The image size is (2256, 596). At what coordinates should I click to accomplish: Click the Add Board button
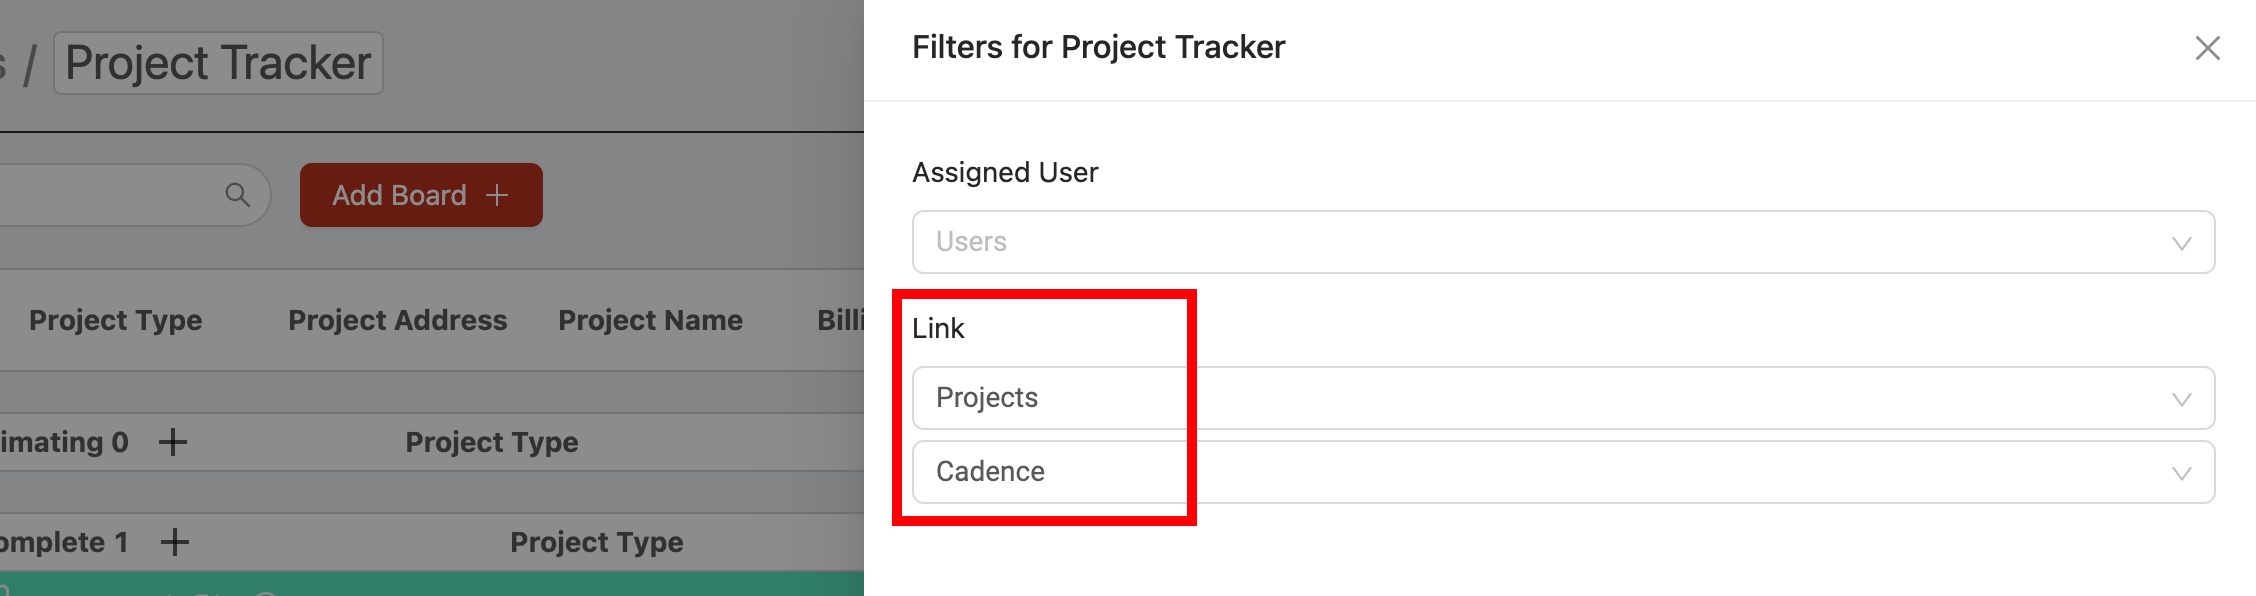[421, 195]
